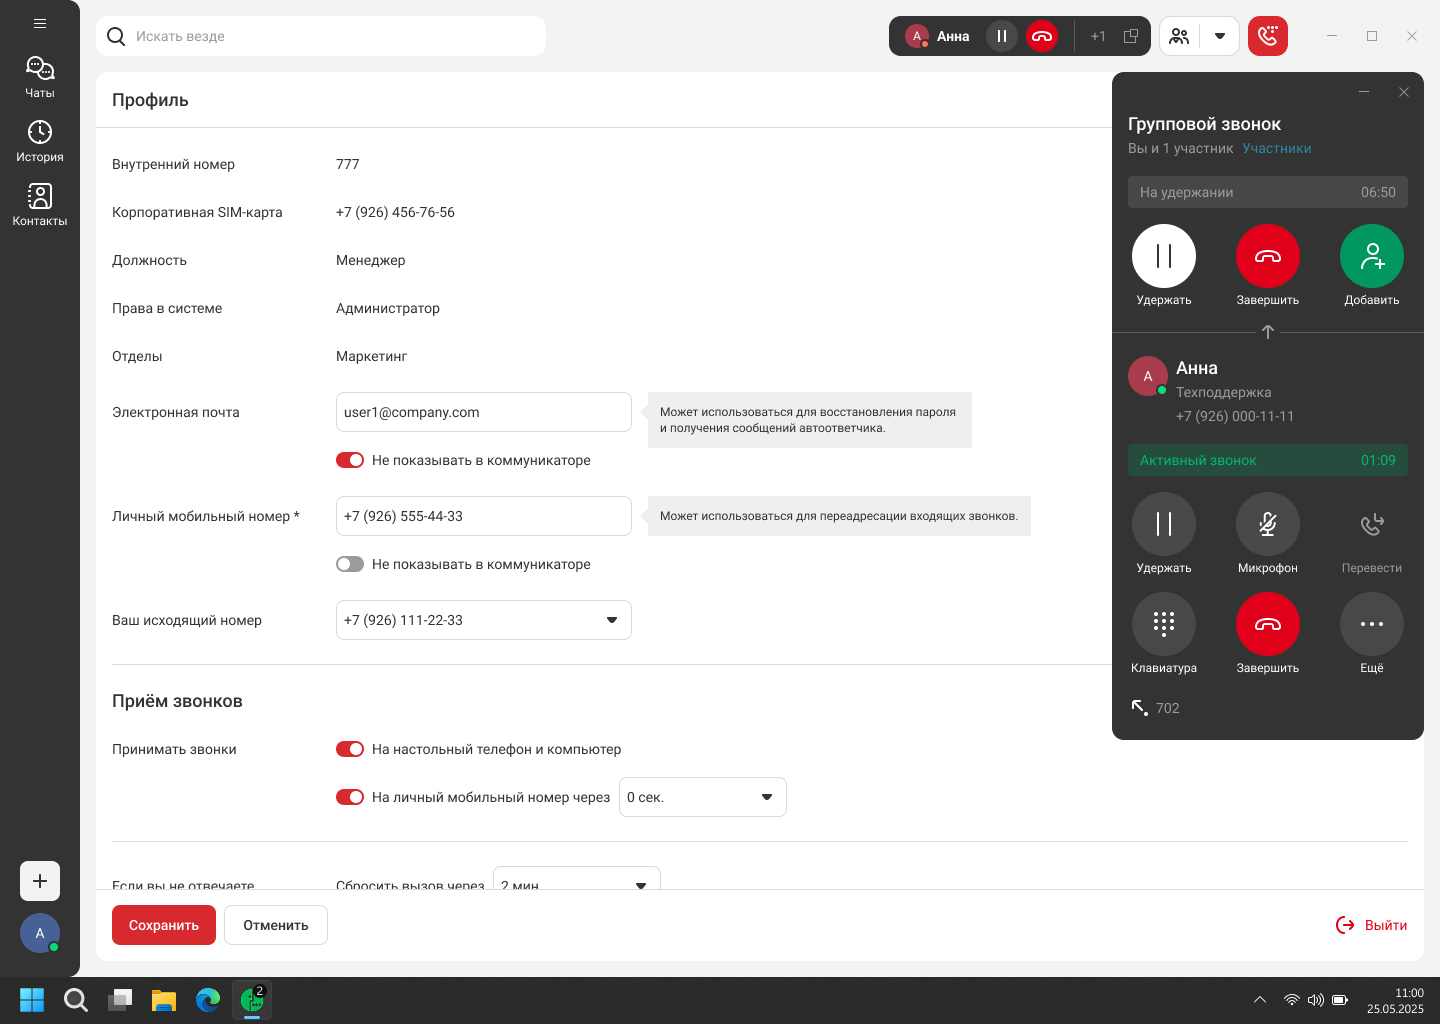The width and height of the screenshot is (1440, 1024).
Task: Mute the microphone in active call
Action: 1267,524
